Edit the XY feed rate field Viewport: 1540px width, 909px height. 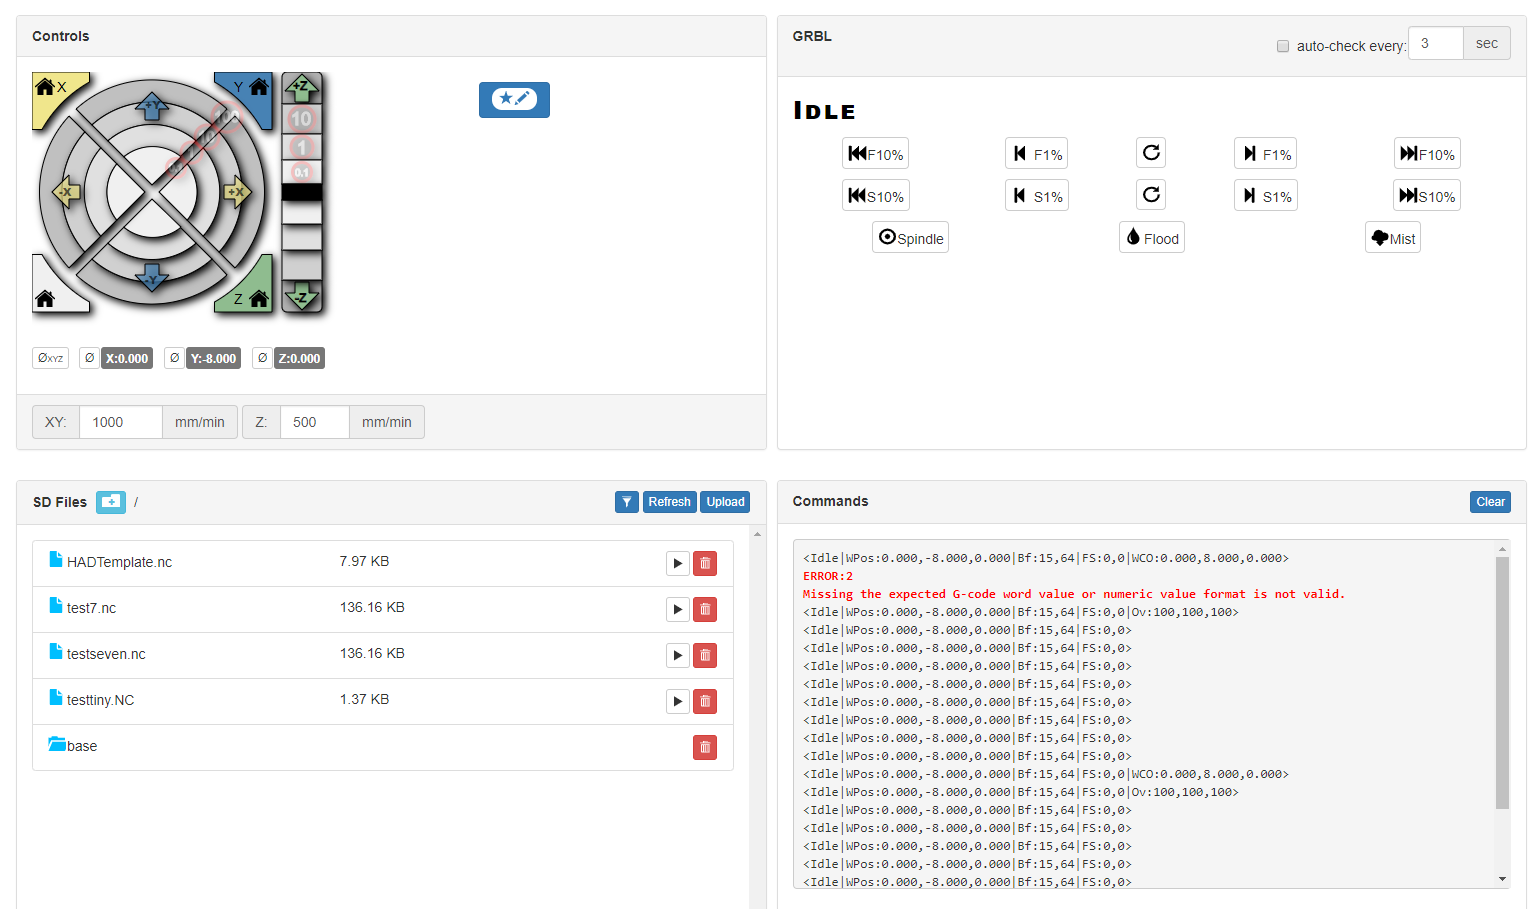click(x=121, y=422)
